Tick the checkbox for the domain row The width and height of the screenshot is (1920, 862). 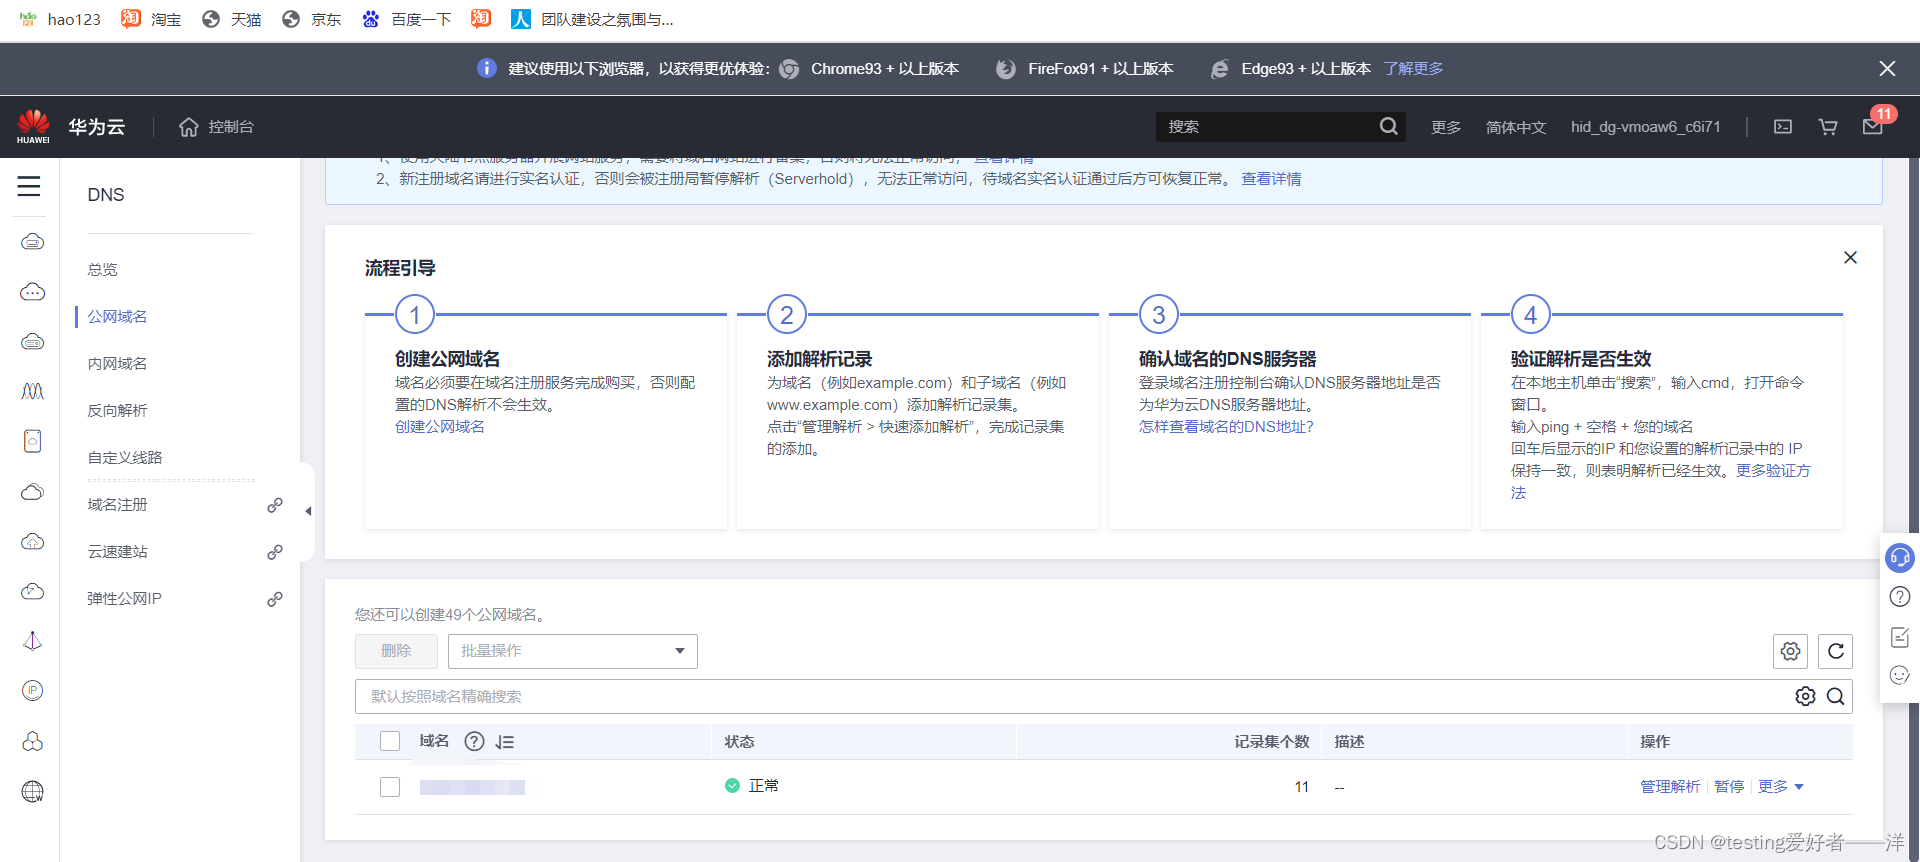pyautogui.click(x=390, y=787)
